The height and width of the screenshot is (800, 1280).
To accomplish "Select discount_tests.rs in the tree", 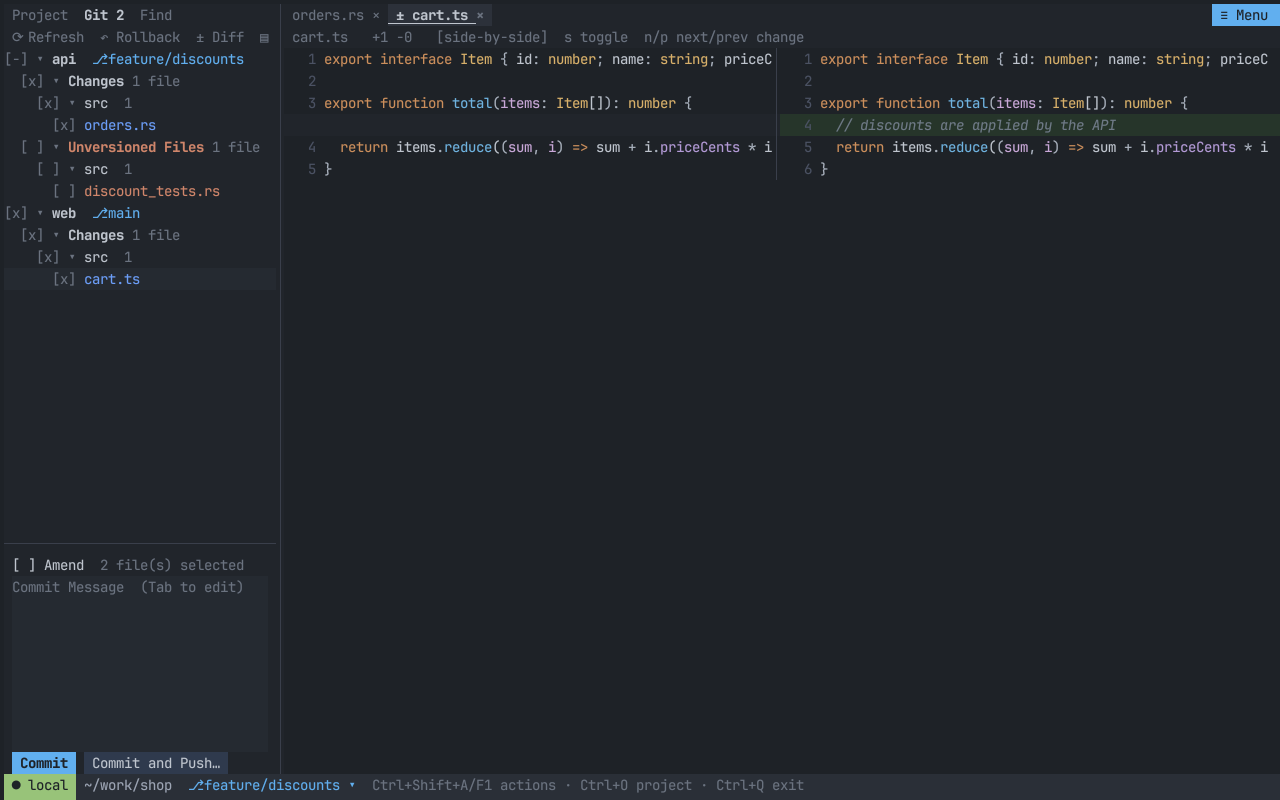I will coord(152,191).
